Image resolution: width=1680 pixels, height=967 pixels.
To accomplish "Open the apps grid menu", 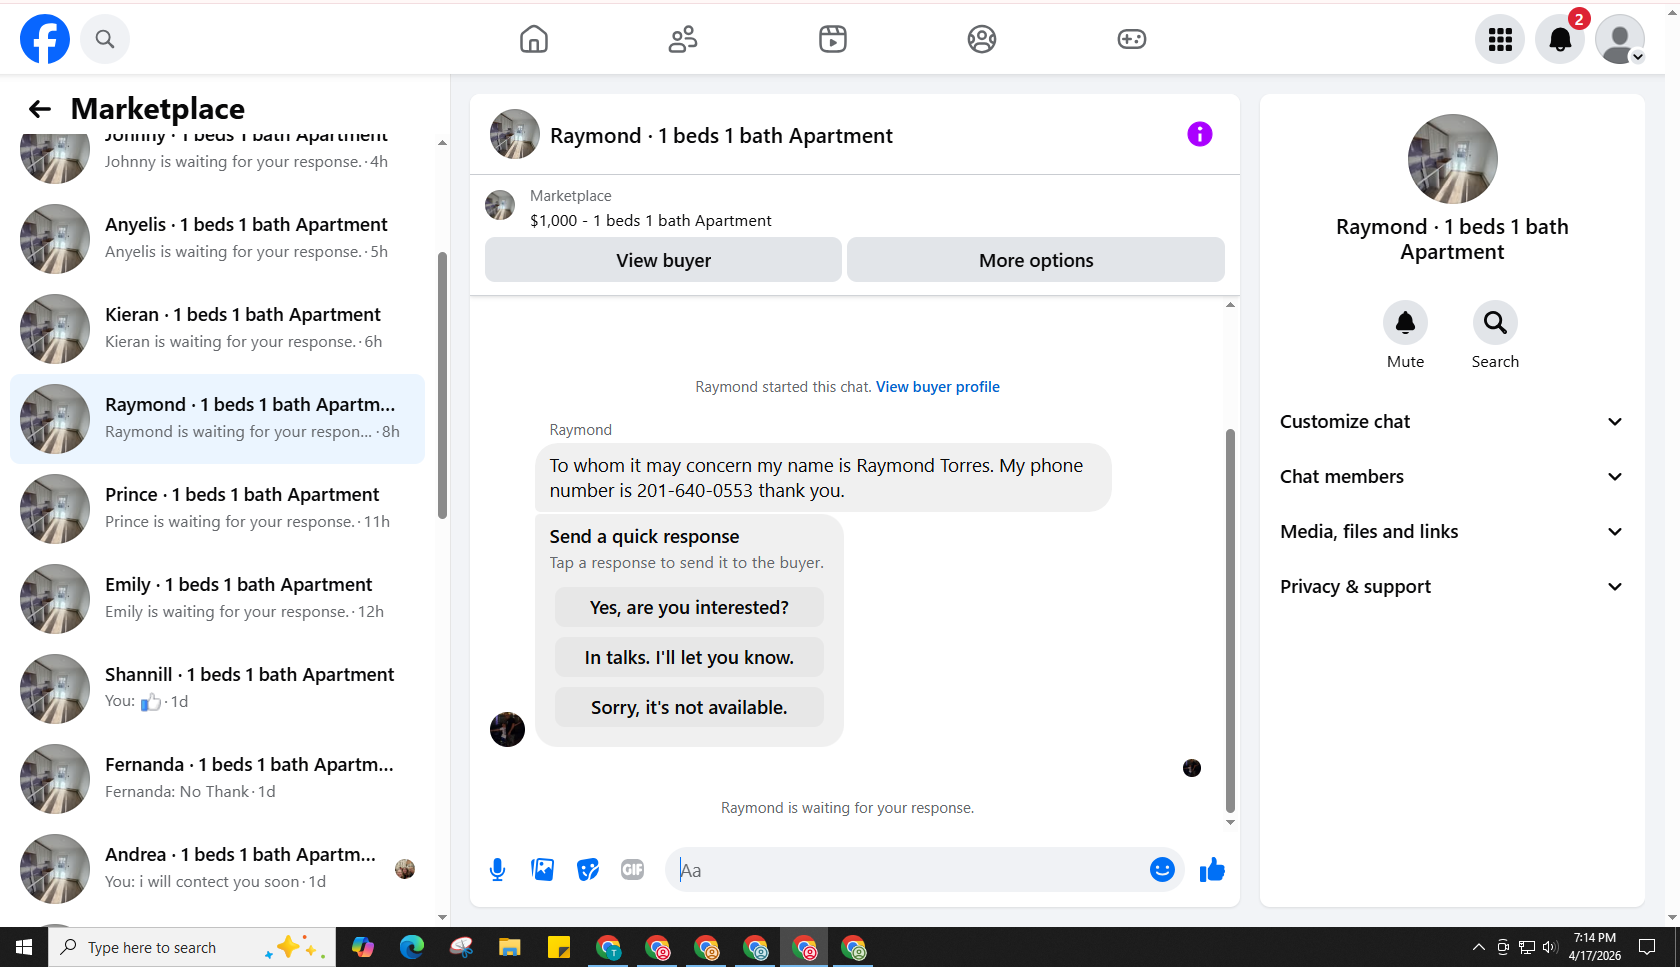I will tap(1500, 39).
